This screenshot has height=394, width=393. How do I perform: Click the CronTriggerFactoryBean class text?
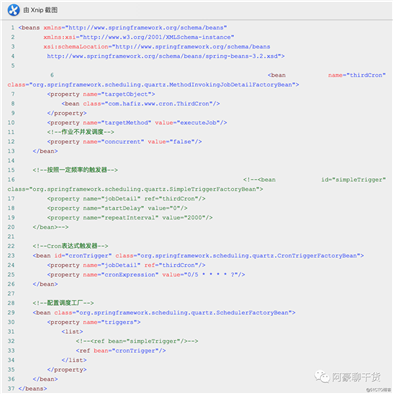[240, 256]
